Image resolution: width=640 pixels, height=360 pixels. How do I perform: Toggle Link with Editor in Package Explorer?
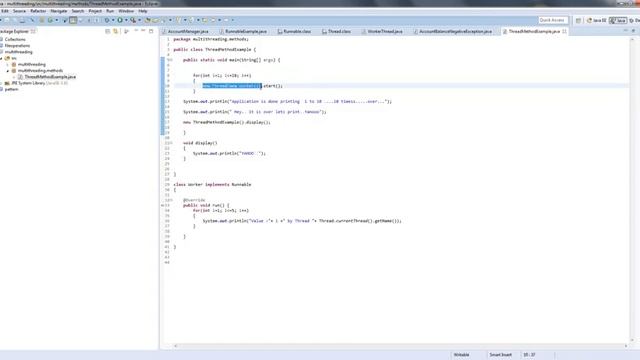click(116, 31)
